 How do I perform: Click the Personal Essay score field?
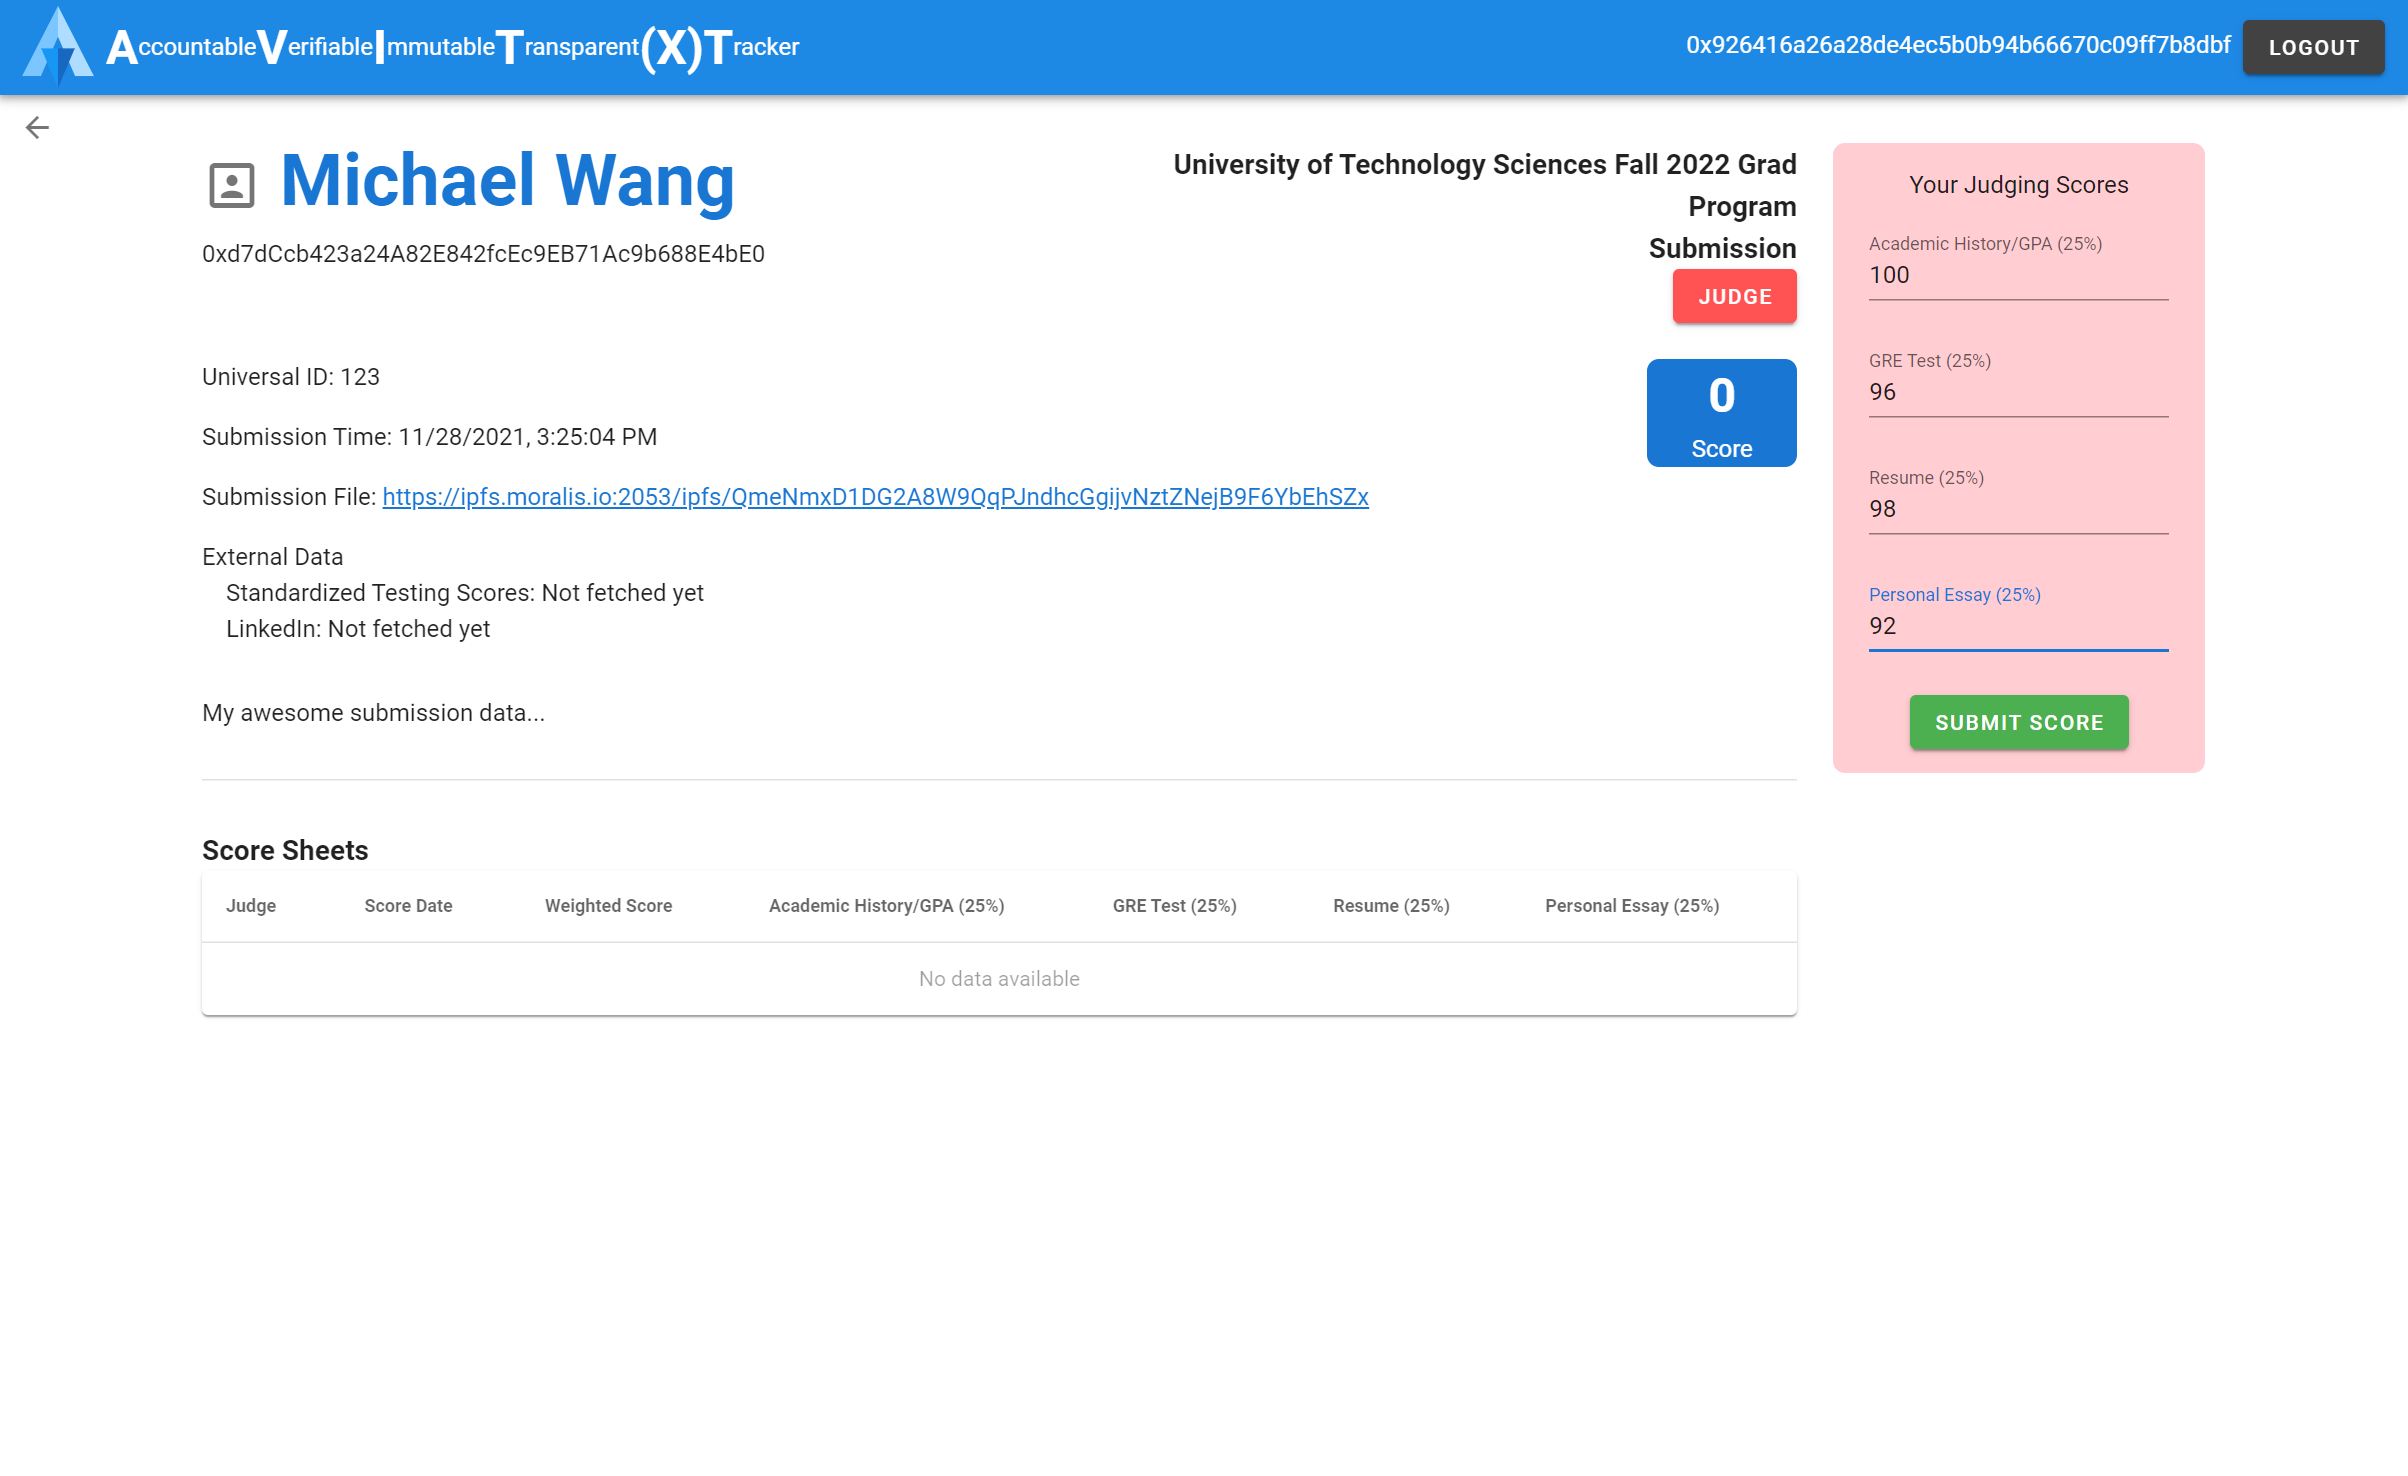pos(2017,626)
